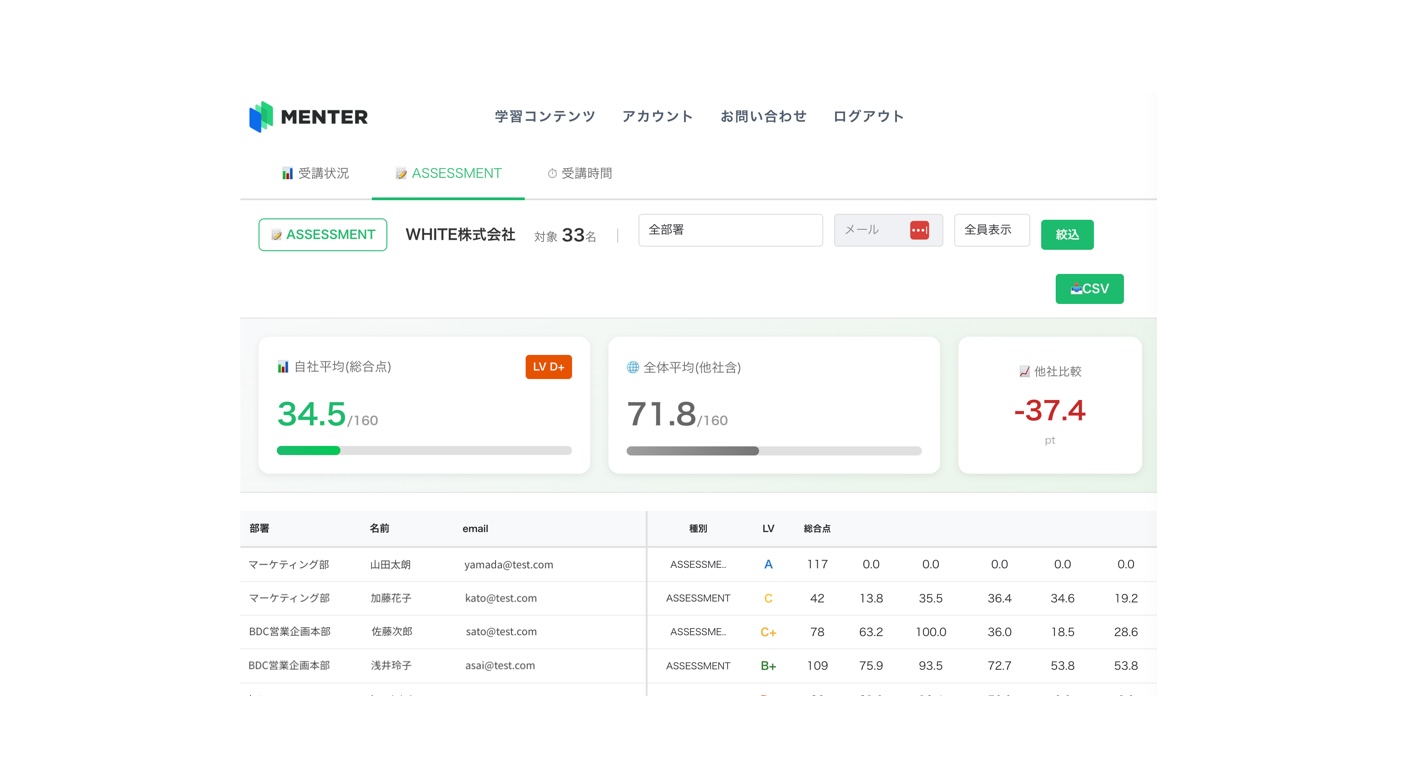Click the WHITE株式会社 company name
Screen dimensions: 1408x768
tap(460, 235)
